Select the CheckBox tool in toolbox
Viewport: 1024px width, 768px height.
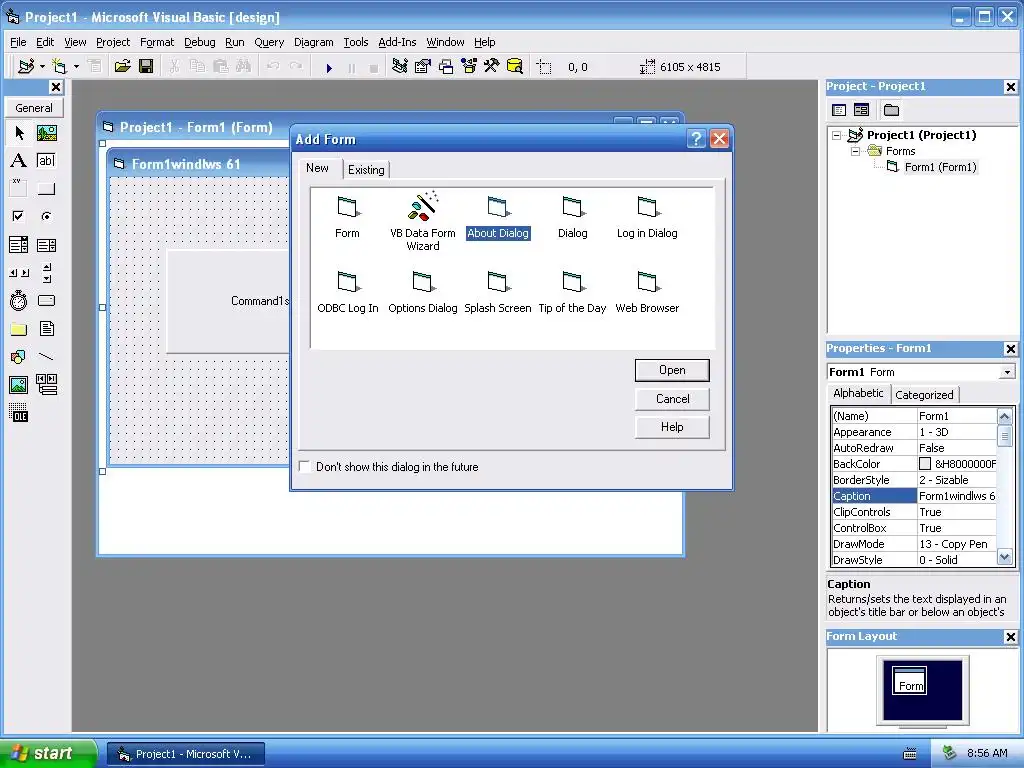coord(19,216)
